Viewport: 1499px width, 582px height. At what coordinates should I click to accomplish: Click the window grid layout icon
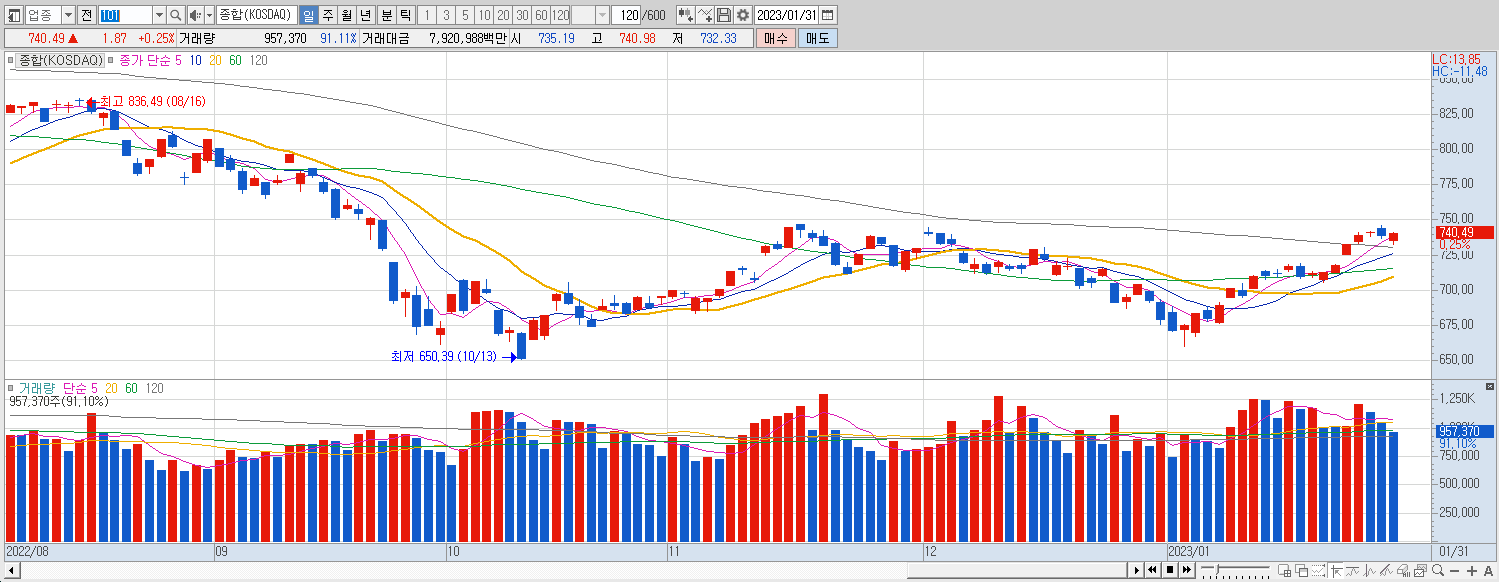tap(1285, 571)
